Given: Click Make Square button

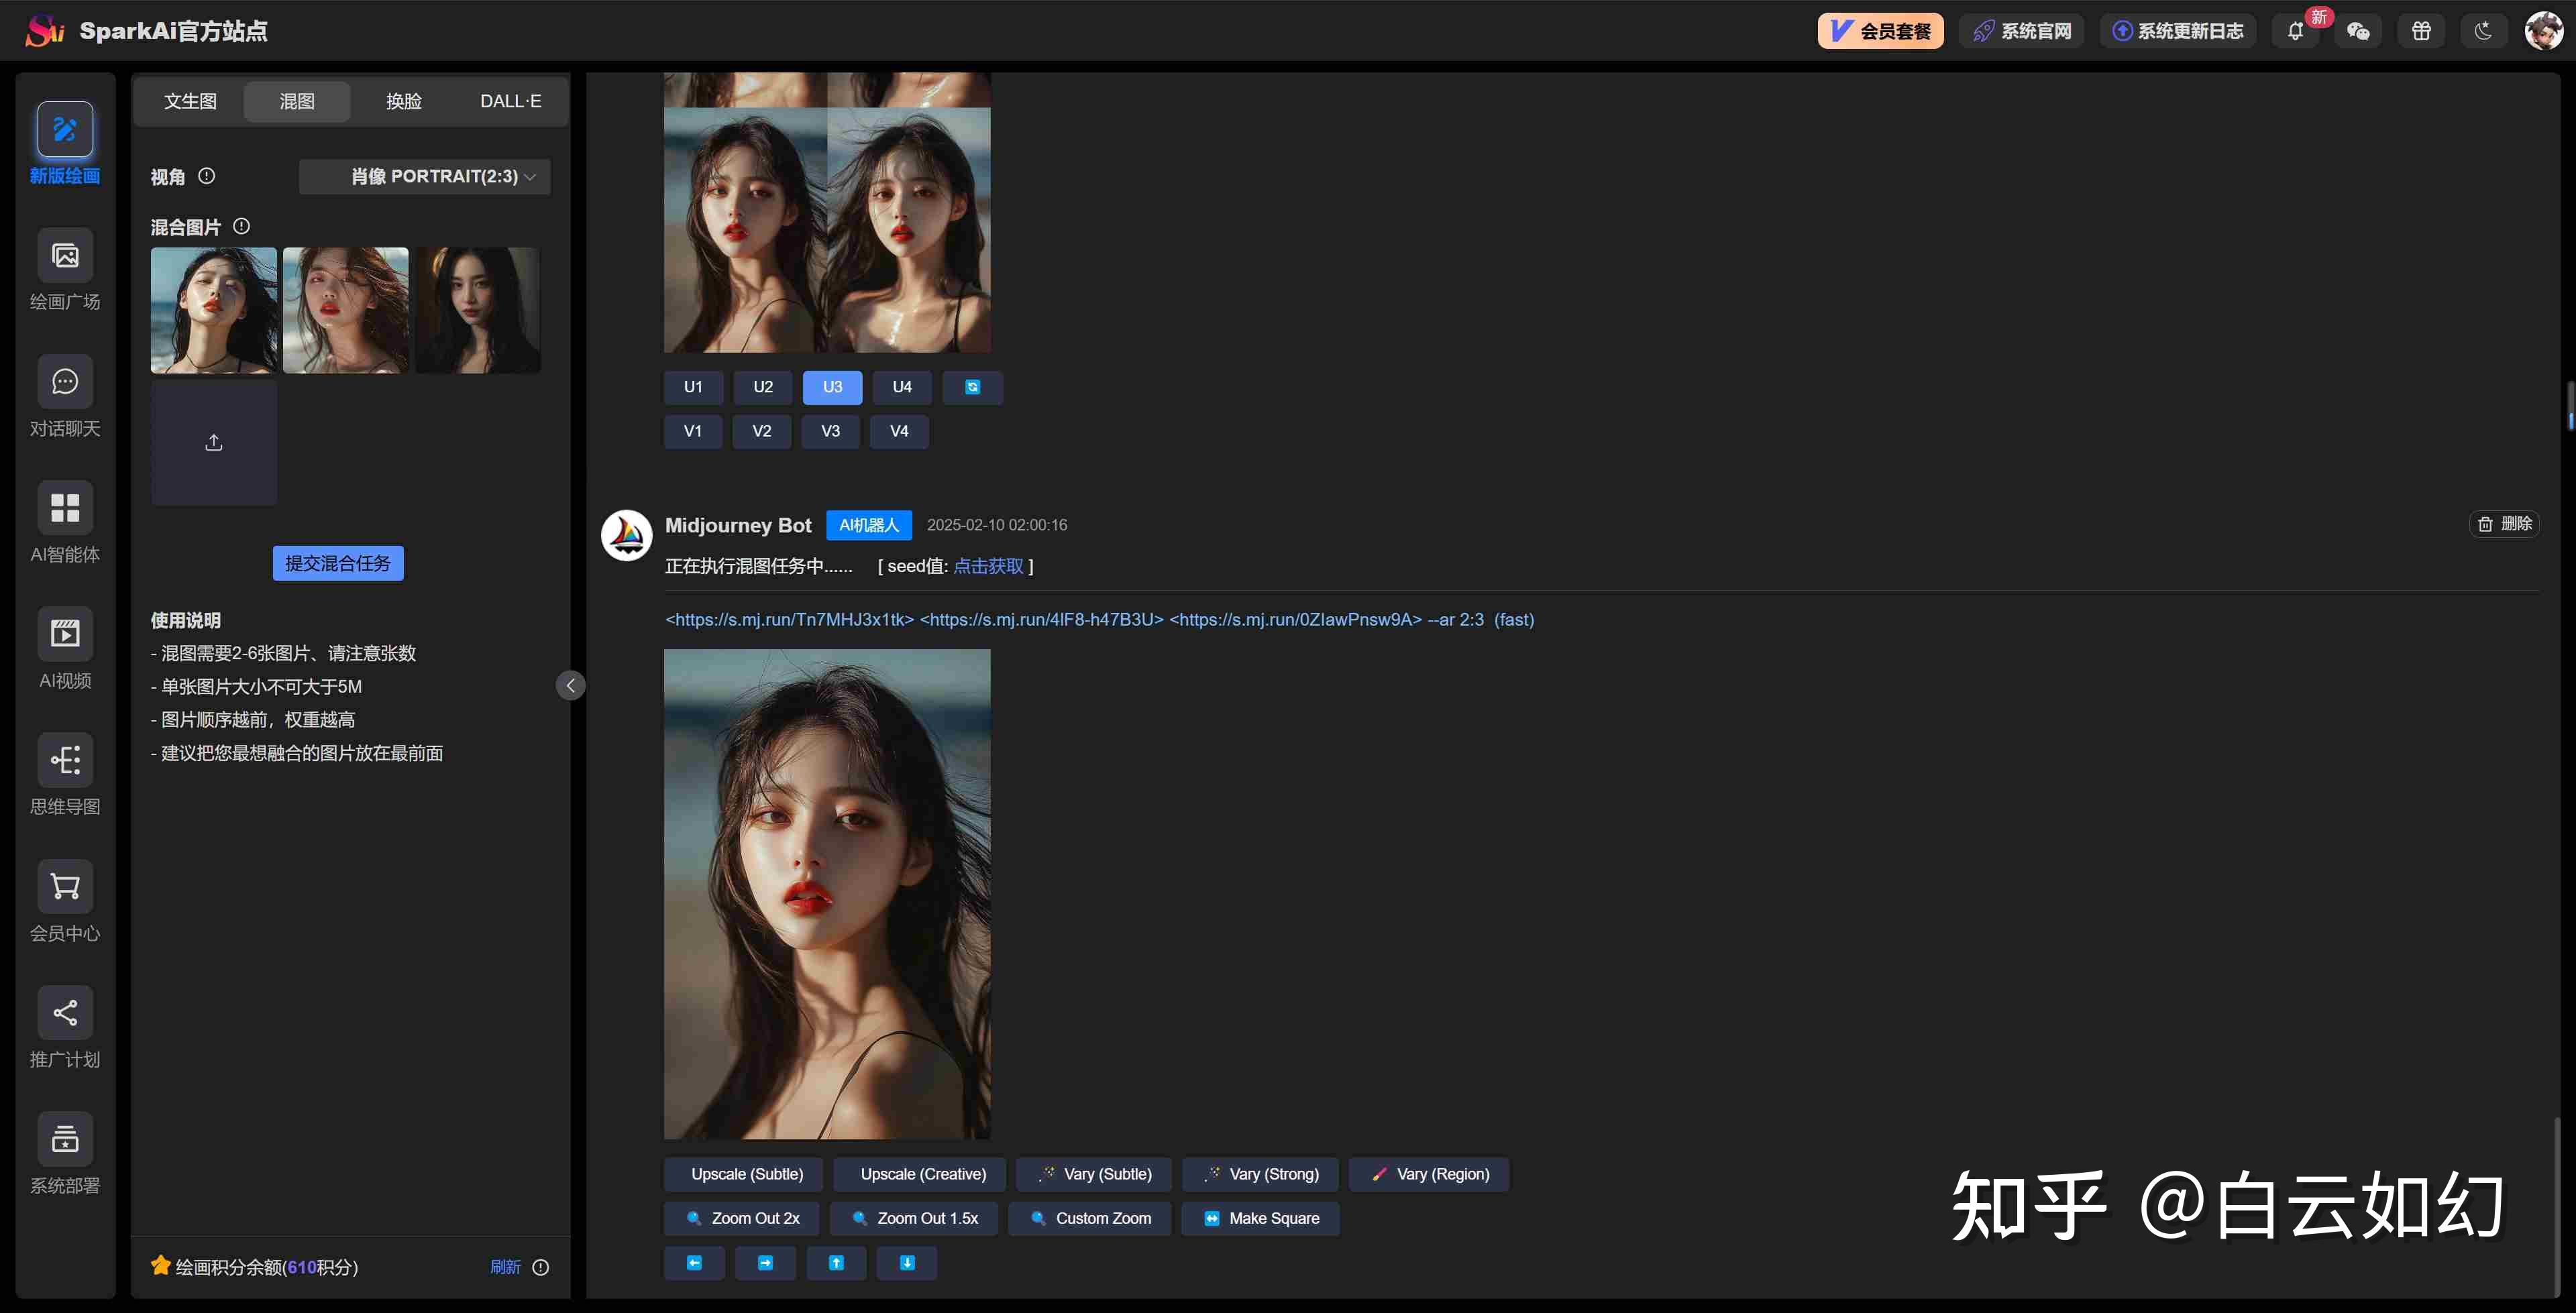Looking at the screenshot, I should click(1260, 1218).
